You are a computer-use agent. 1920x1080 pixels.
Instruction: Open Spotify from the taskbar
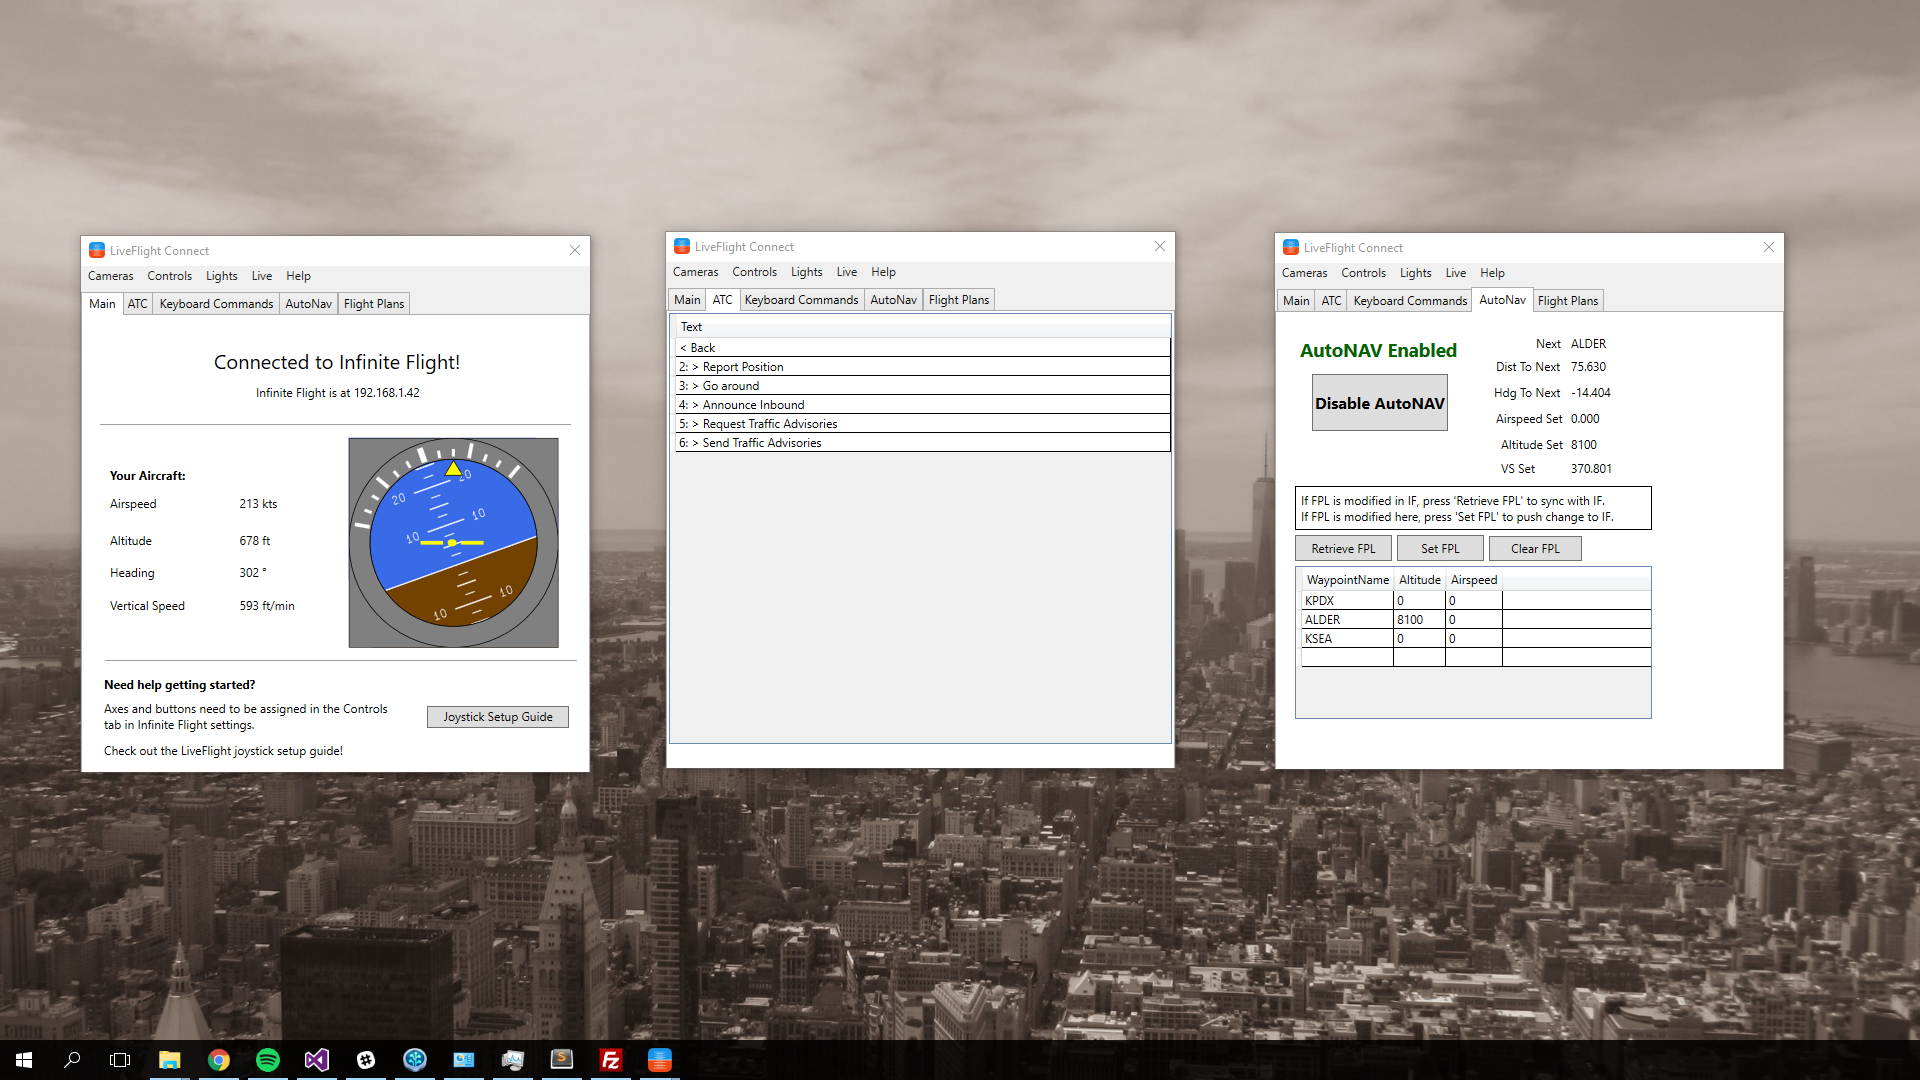click(x=267, y=1060)
